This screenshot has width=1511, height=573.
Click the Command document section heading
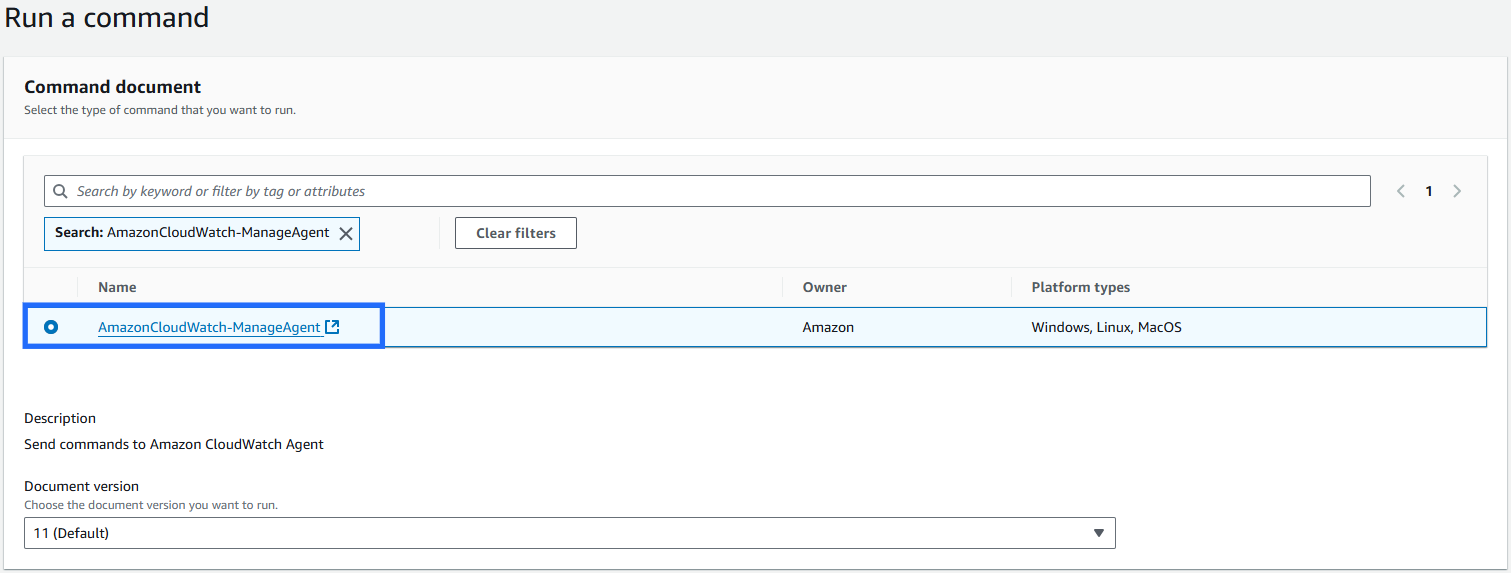point(112,87)
